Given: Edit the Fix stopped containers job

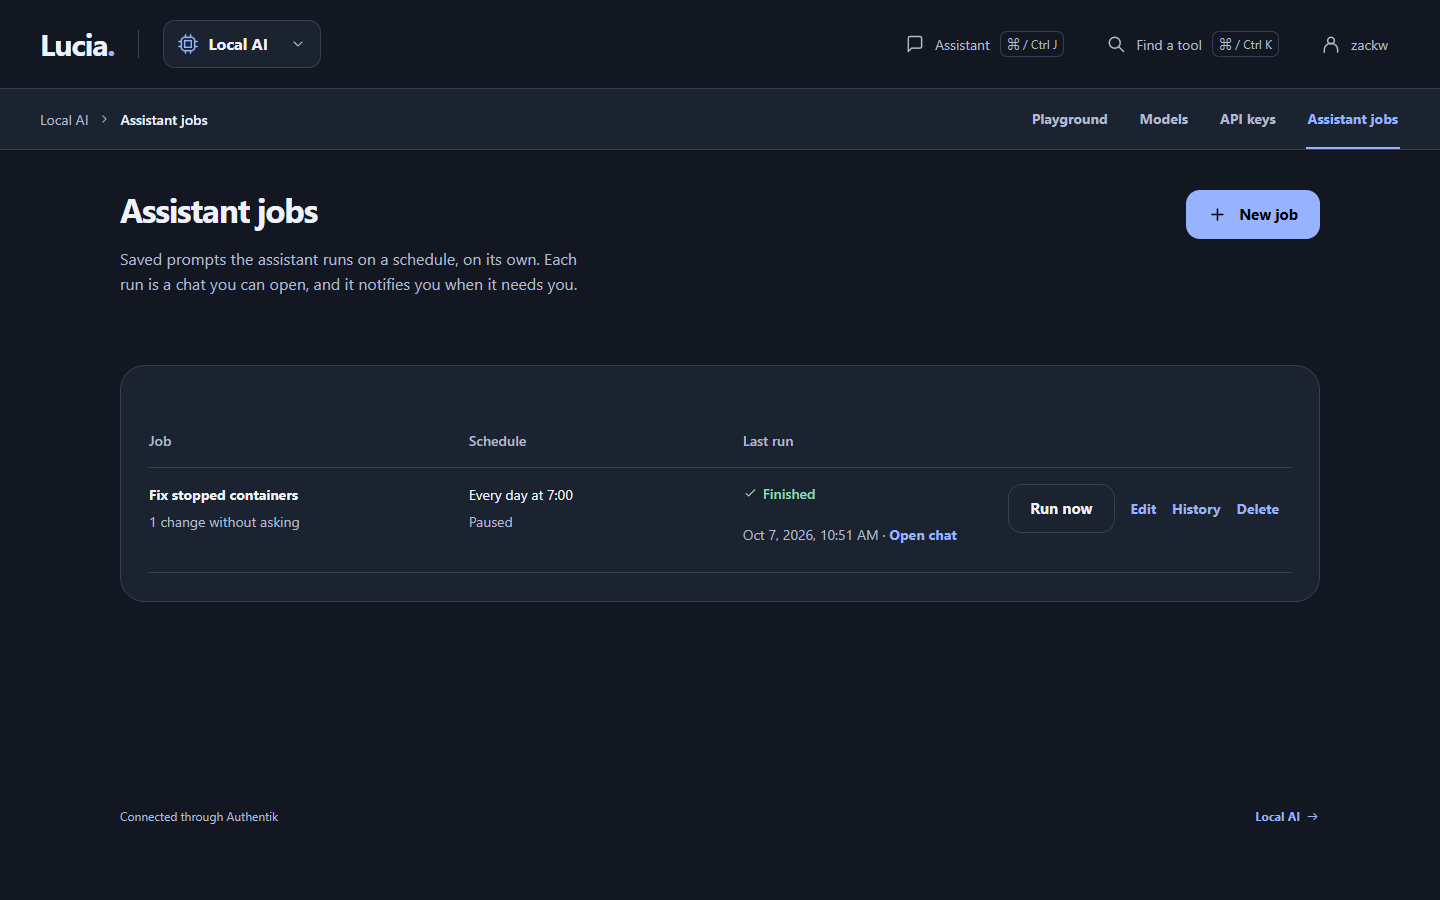Looking at the screenshot, I should pyautogui.click(x=1143, y=509).
